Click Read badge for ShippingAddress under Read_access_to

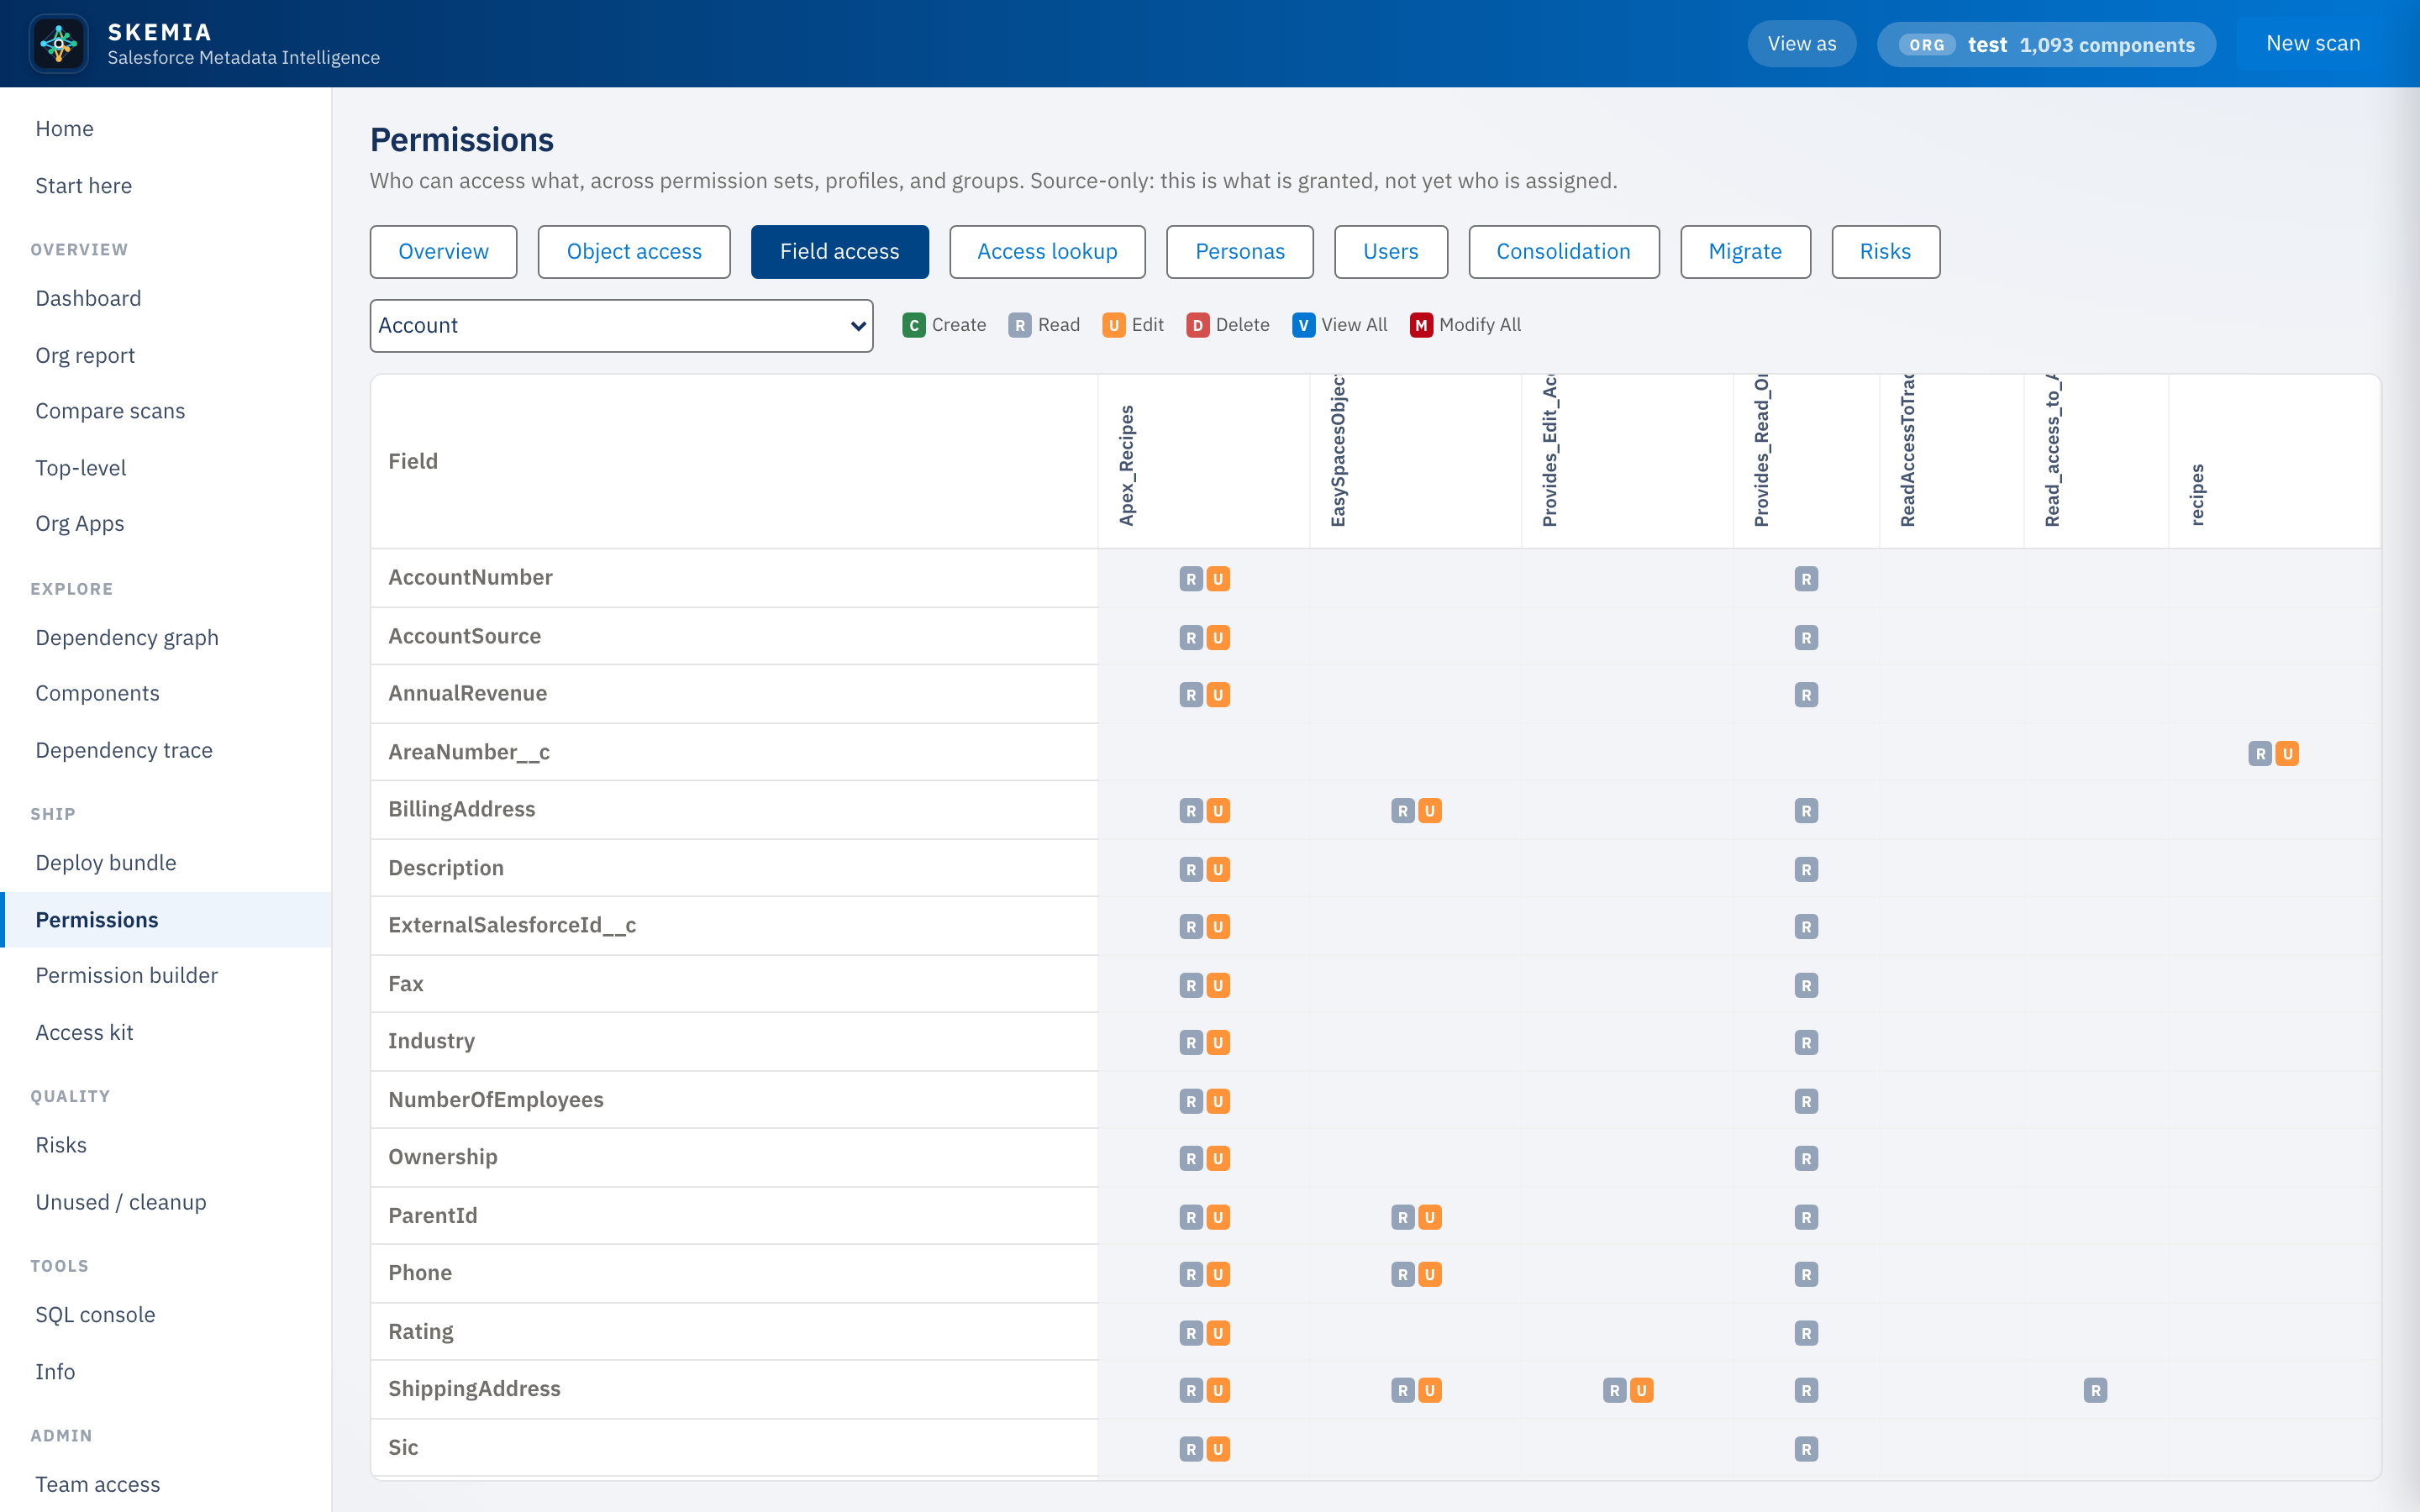click(2096, 1391)
